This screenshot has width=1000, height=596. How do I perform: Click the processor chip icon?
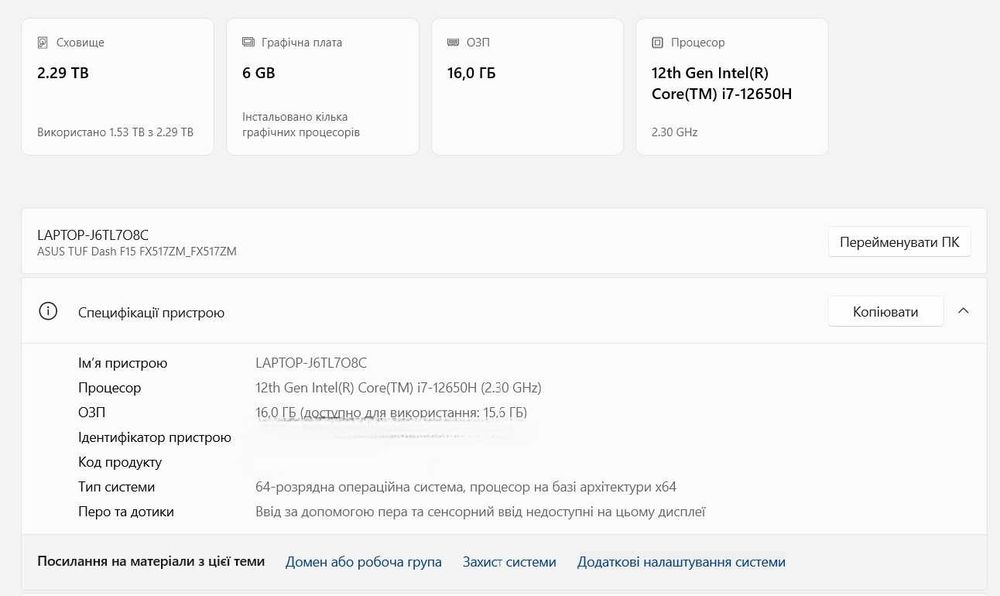click(x=658, y=43)
